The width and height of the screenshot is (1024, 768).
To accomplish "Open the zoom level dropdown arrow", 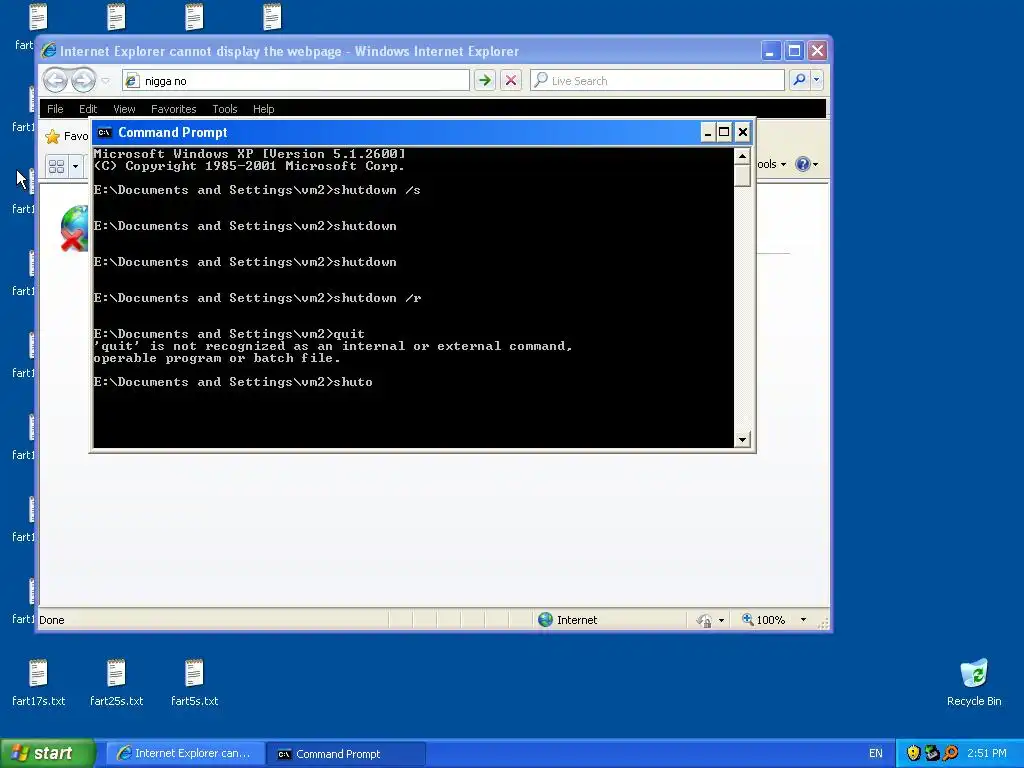I will pyautogui.click(x=803, y=620).
